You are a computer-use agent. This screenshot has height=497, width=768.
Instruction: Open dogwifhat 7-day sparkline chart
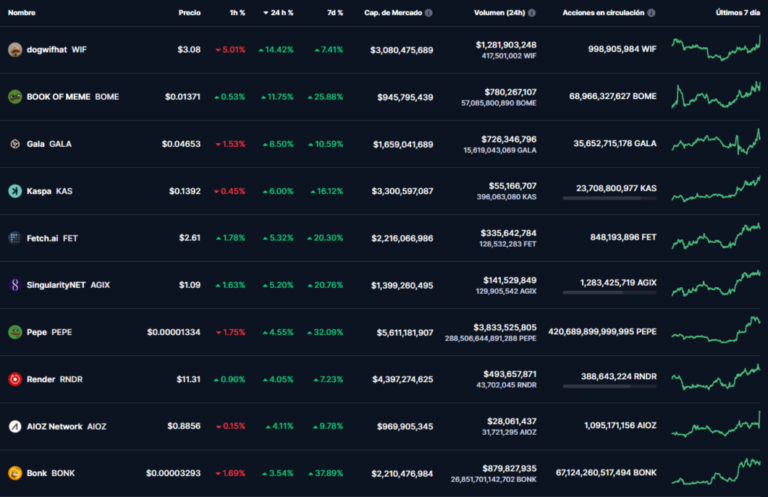[x=716, y=48]
